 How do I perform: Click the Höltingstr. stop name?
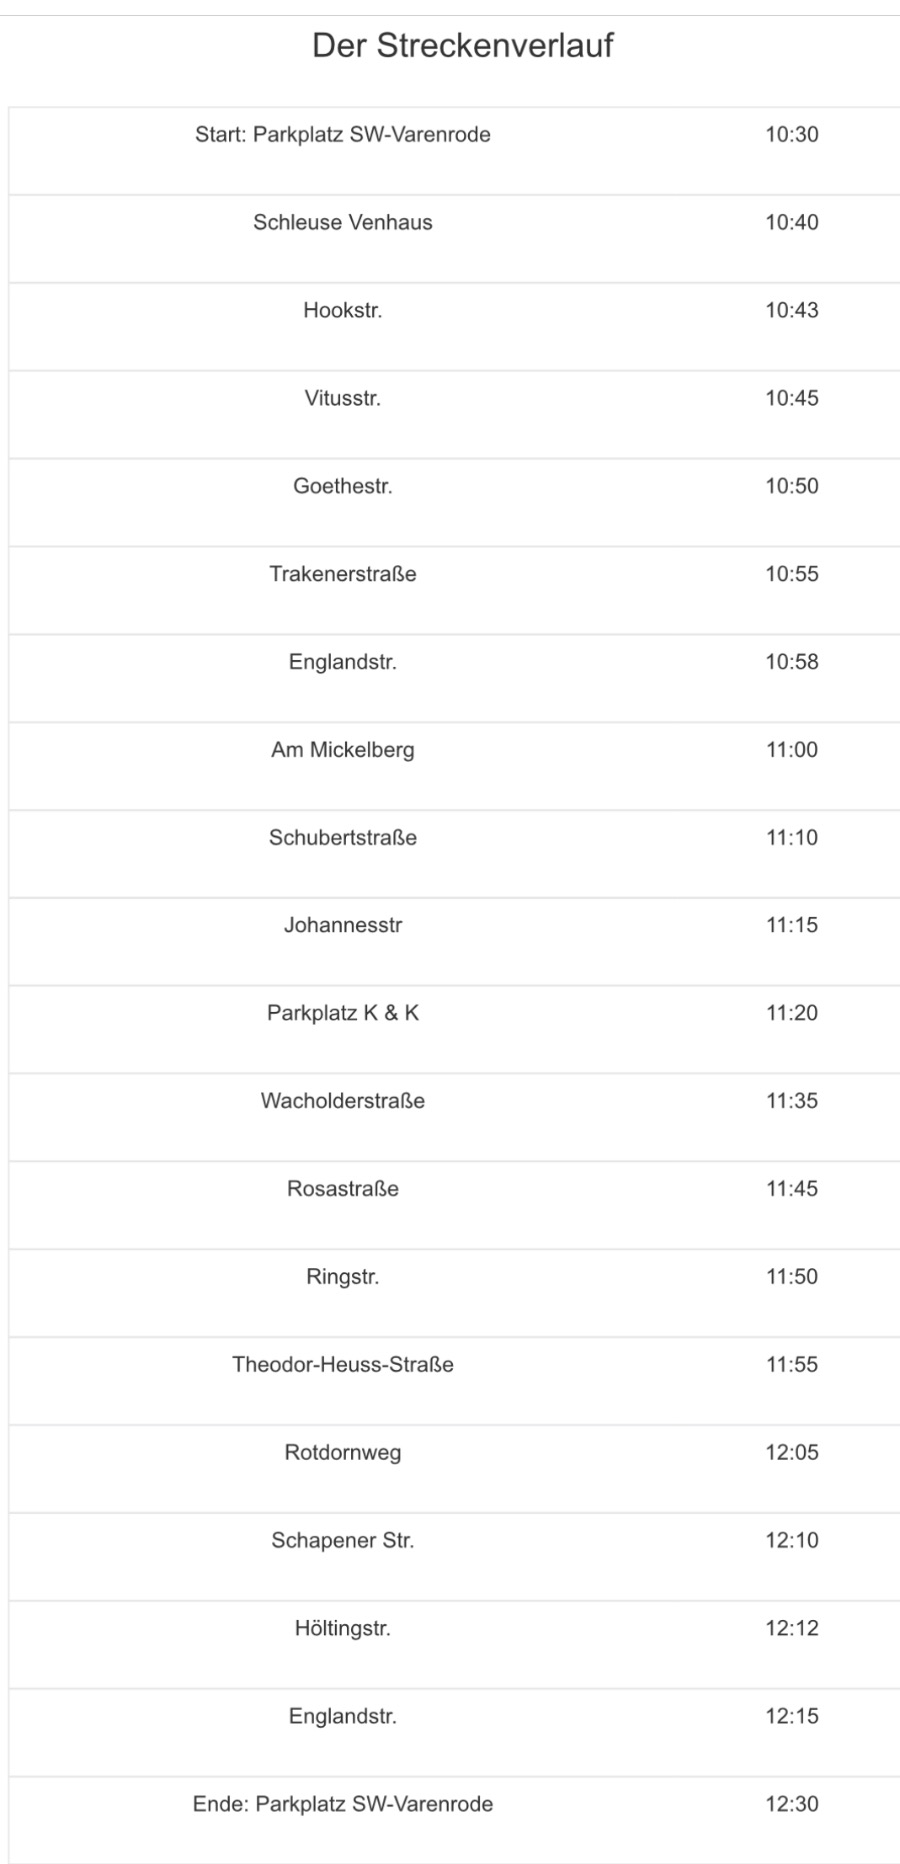342,1629
